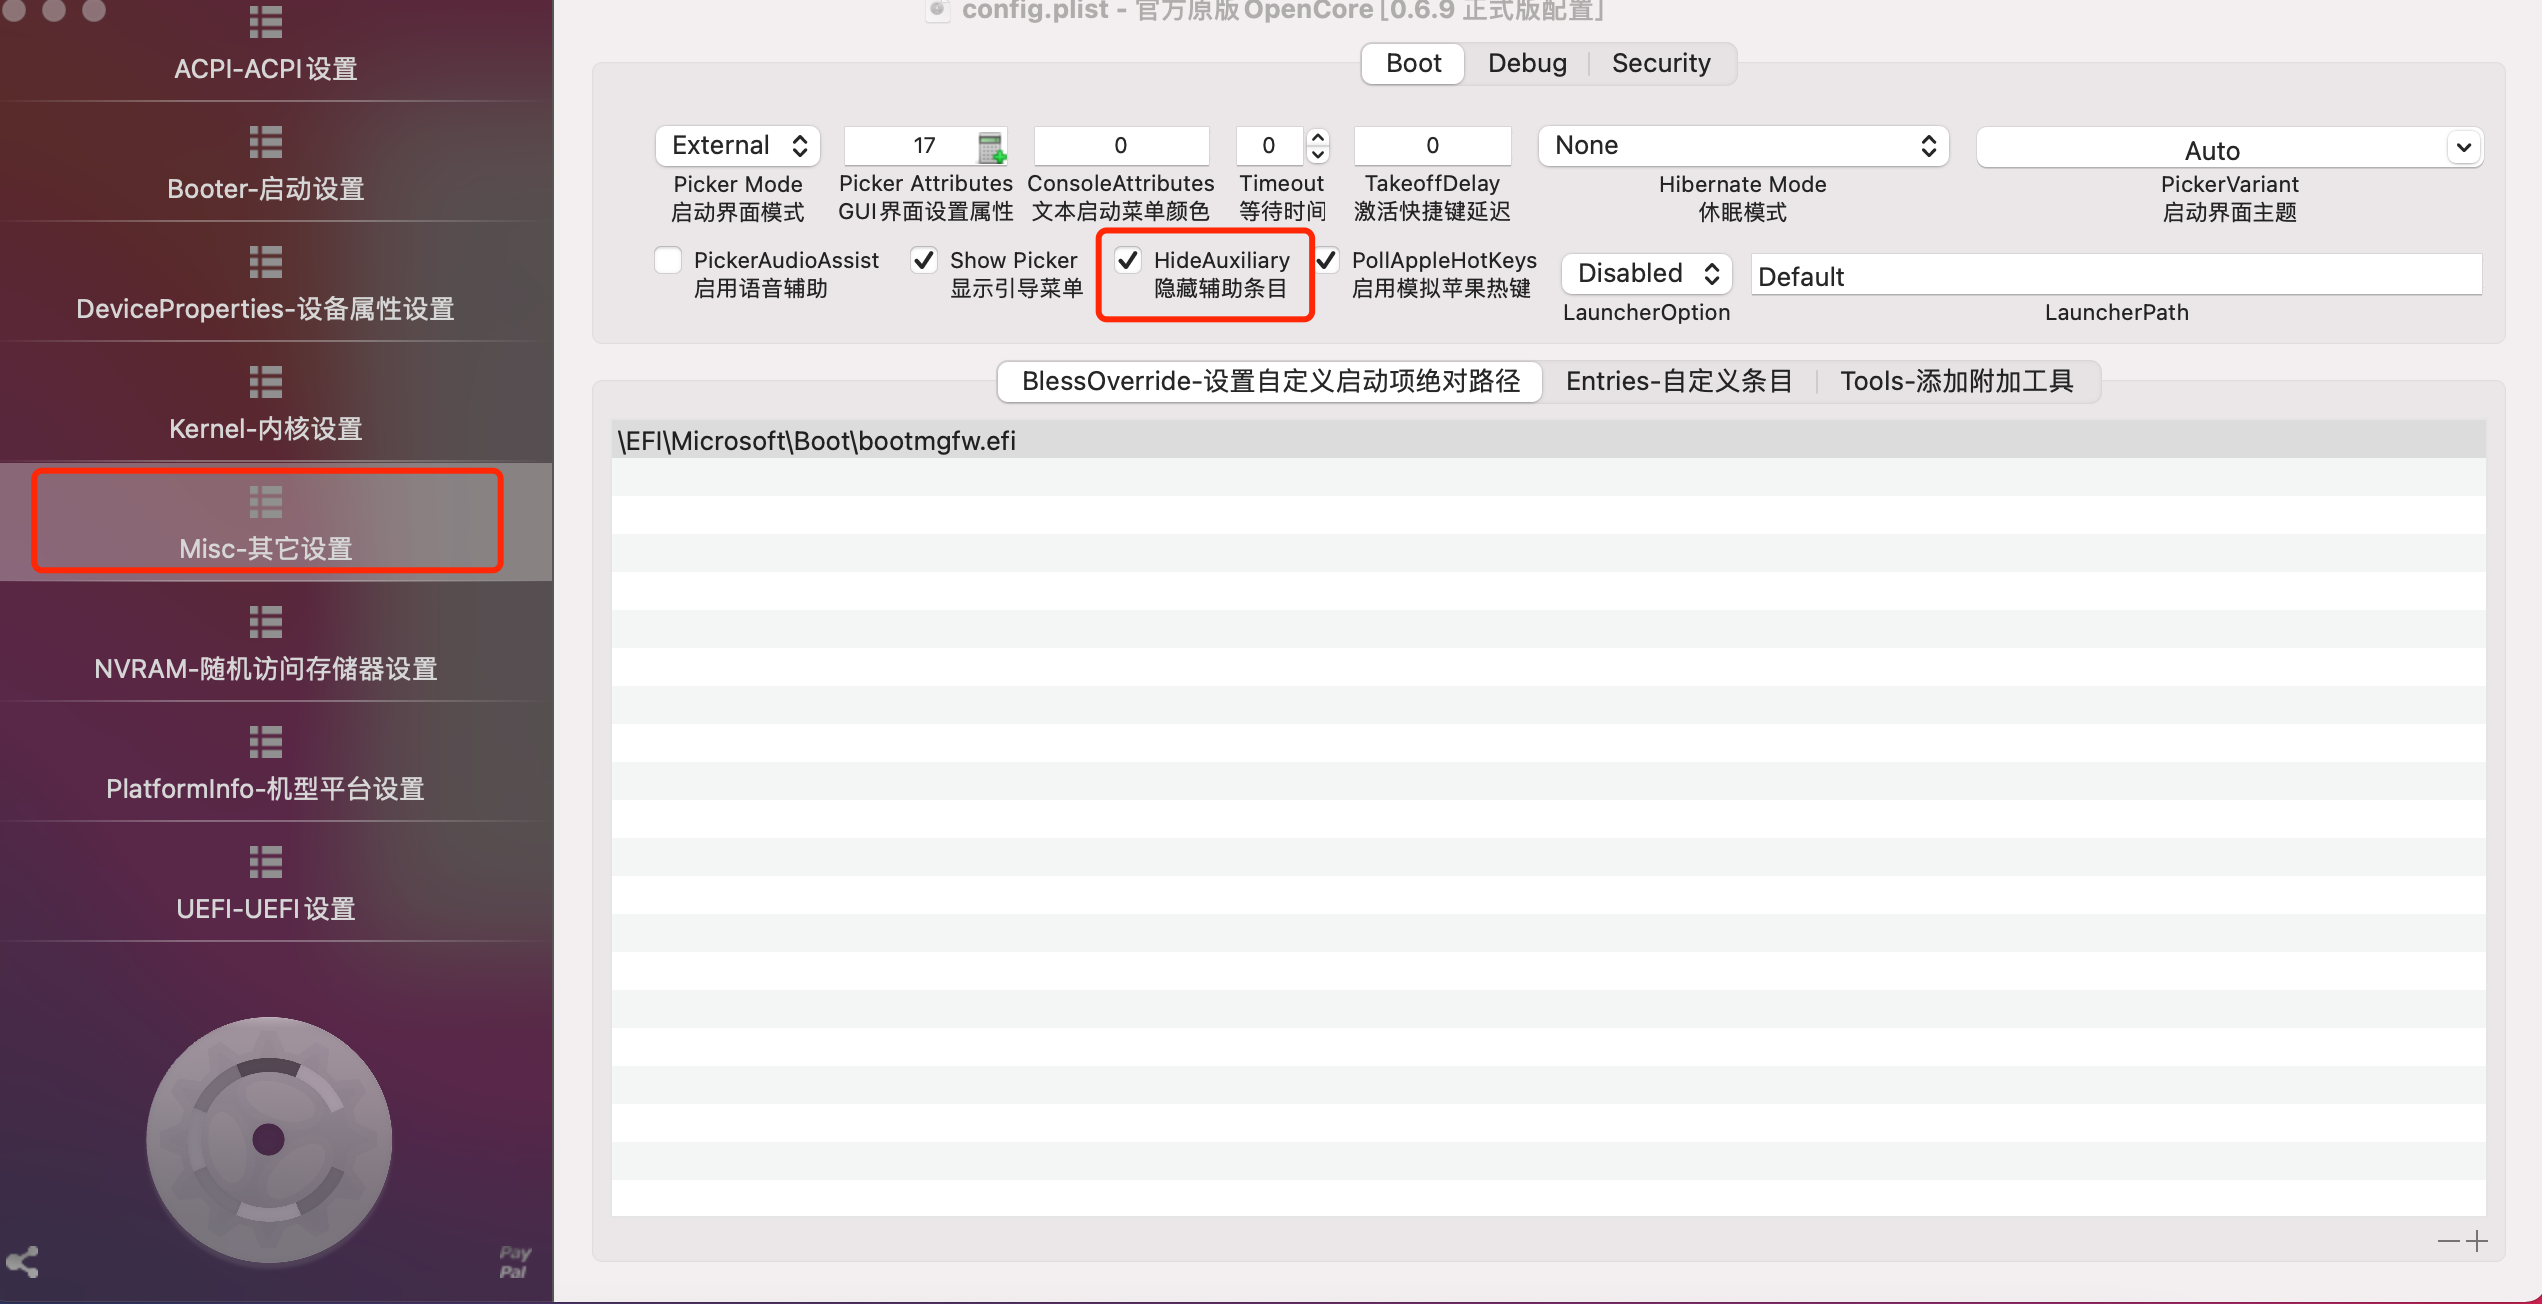
Task: Switch to the Tools-添加附加工具 tab
Action: 1957,381
